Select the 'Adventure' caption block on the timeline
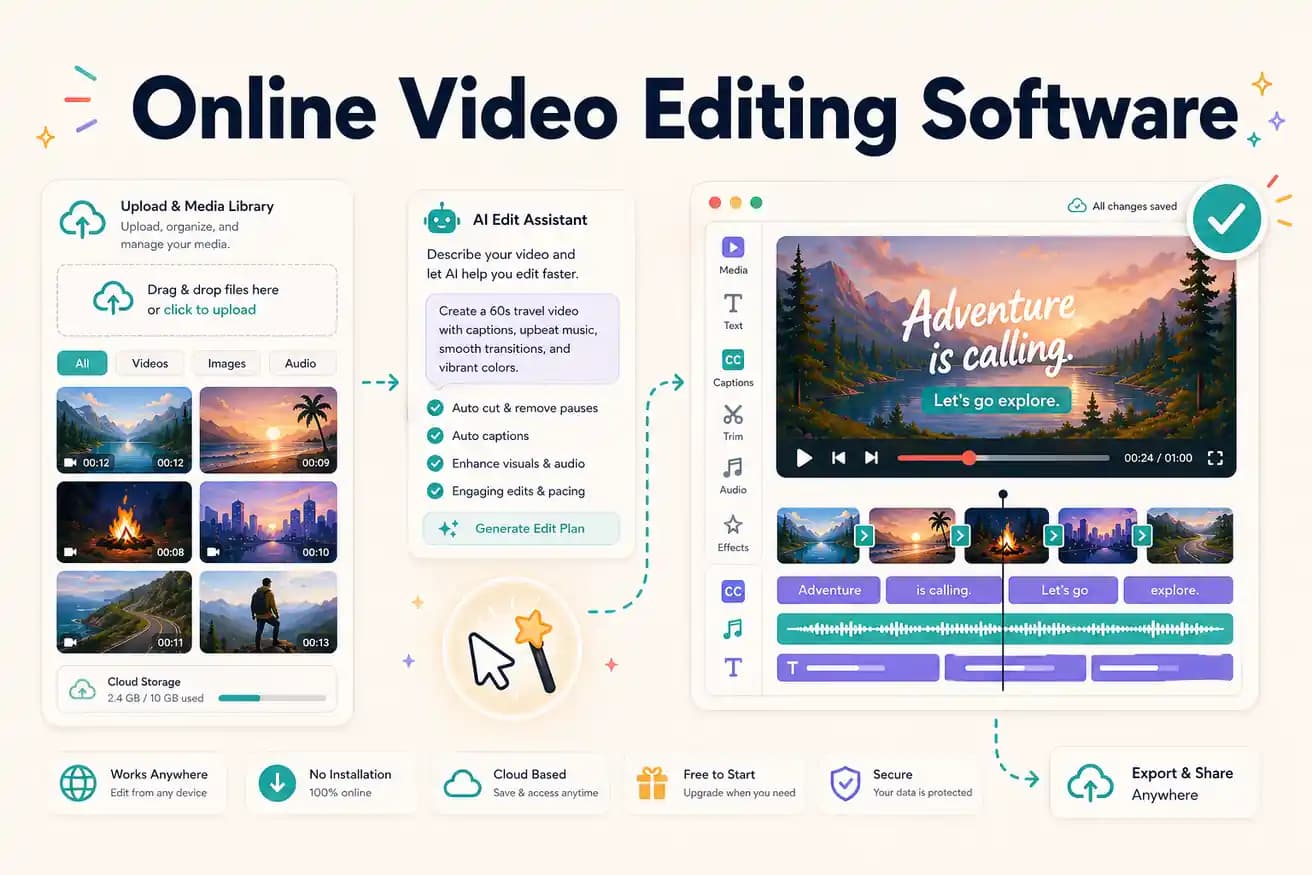The width and height of the screenshot is (1312, 875). tap(828, 590)
